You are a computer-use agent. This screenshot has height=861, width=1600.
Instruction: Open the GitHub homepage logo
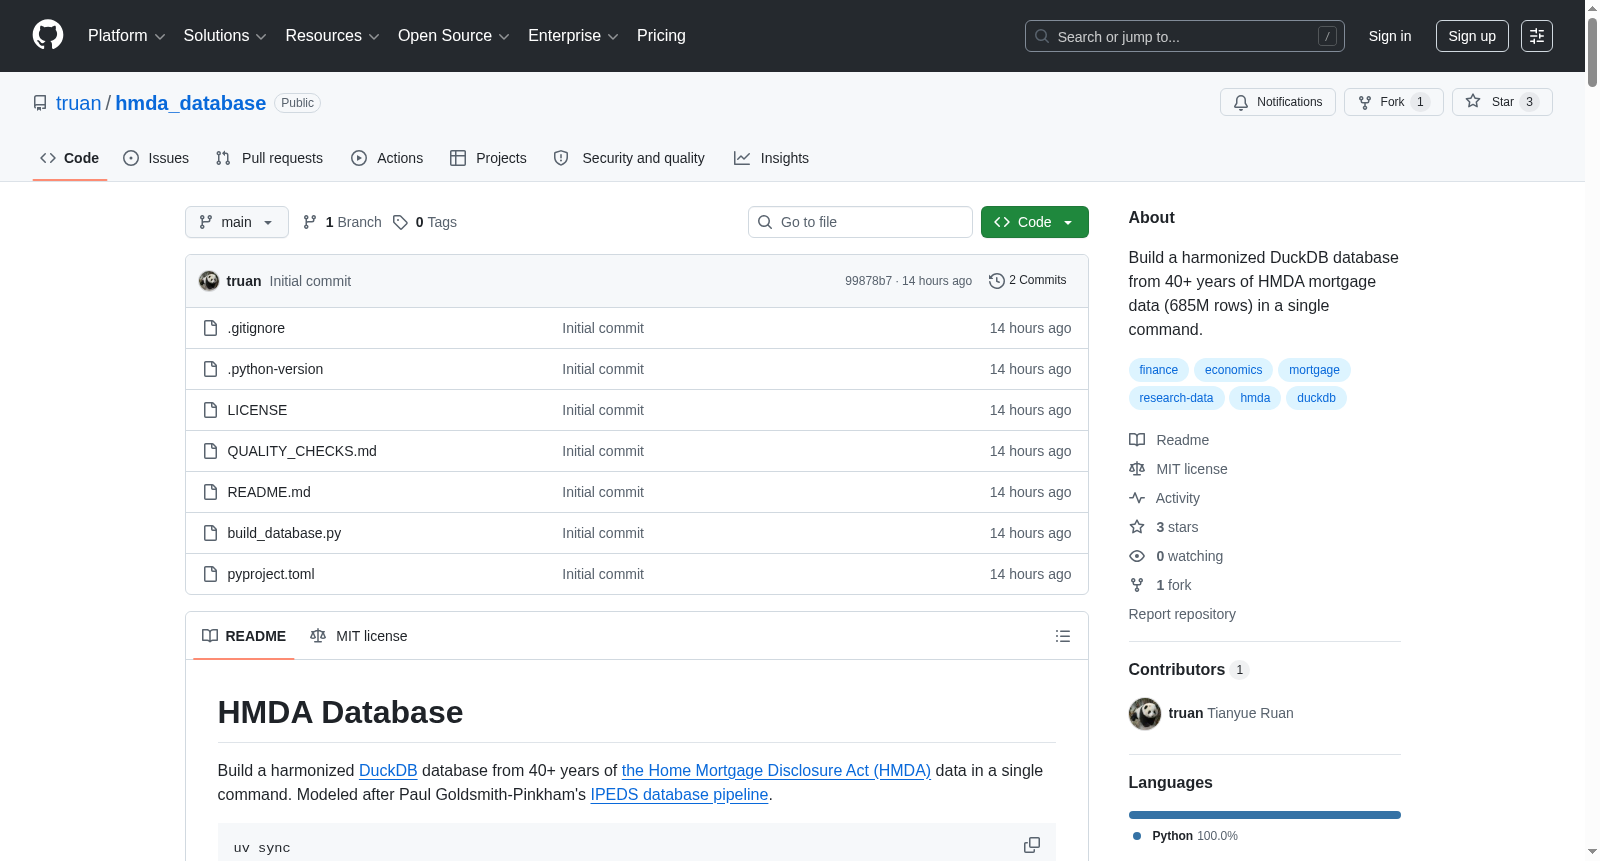[x=48, y=36]
